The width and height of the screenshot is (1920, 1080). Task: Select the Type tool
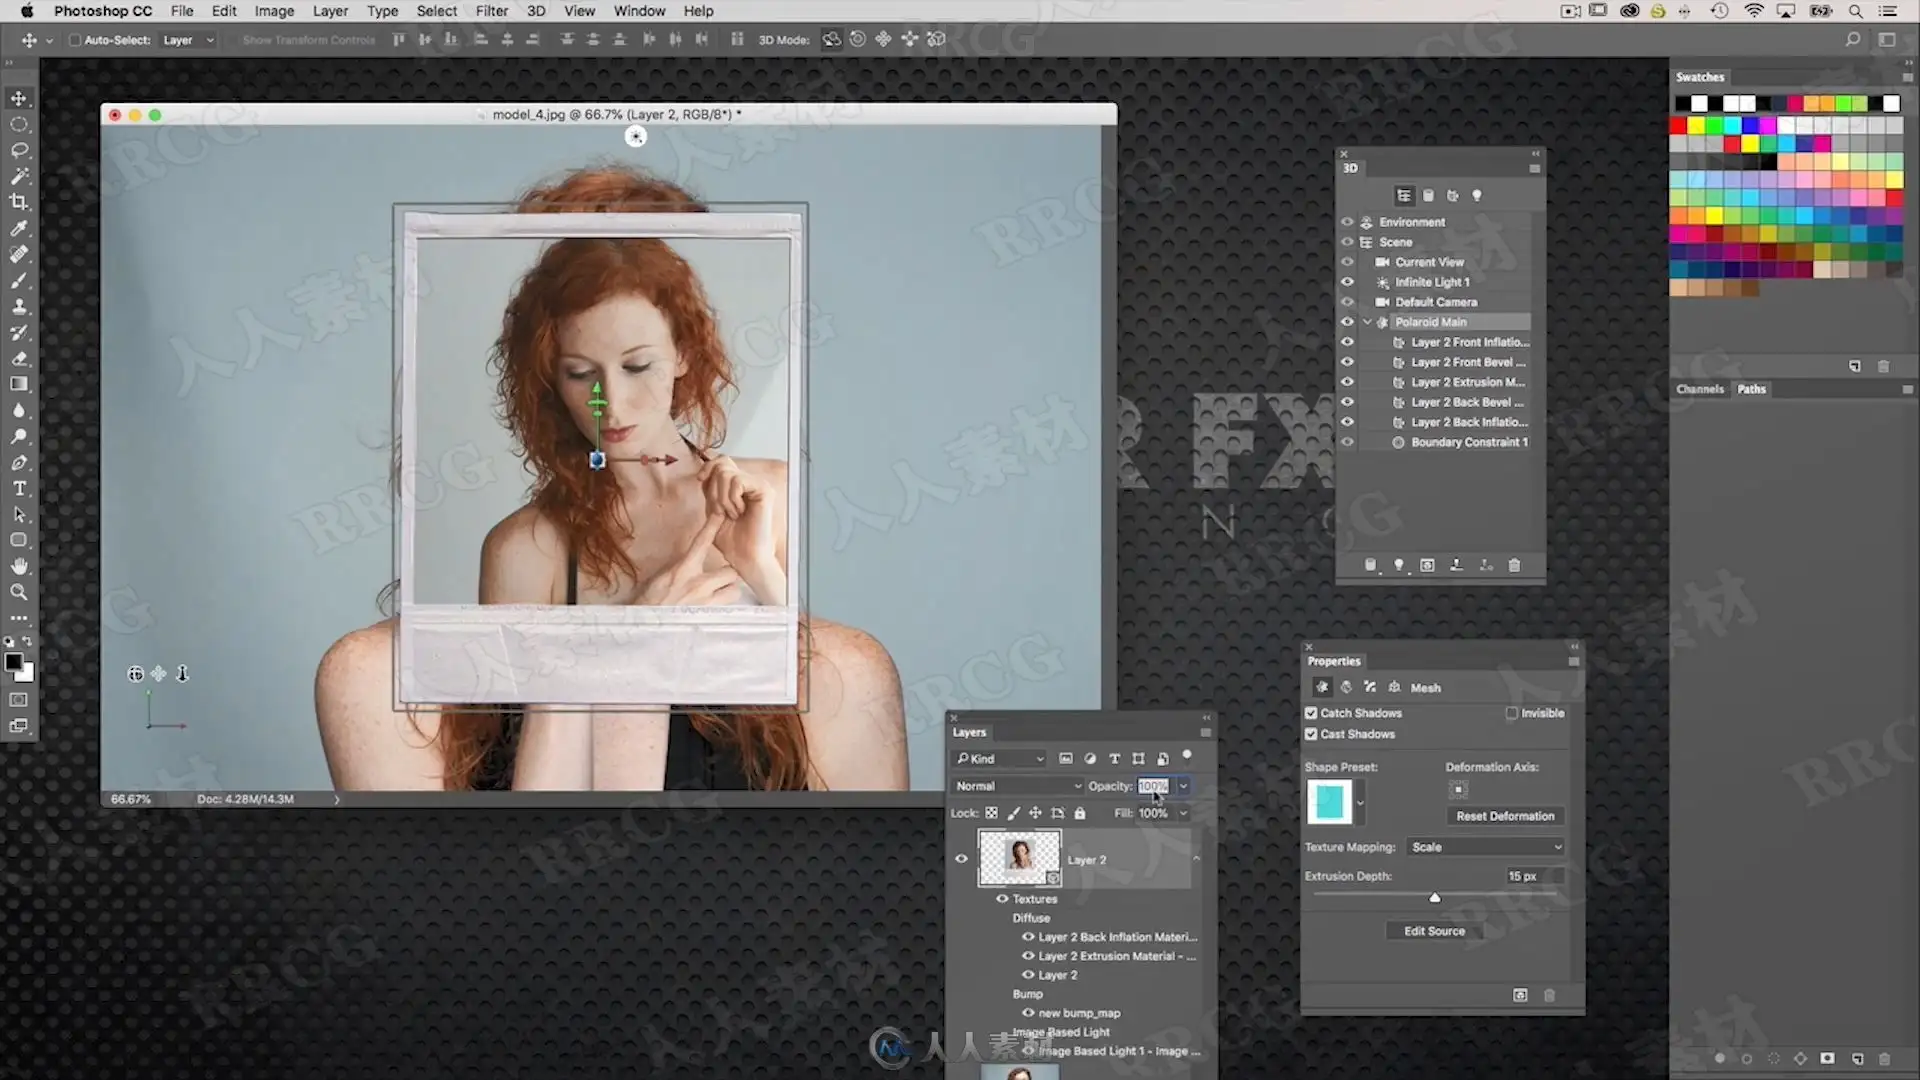19,489
